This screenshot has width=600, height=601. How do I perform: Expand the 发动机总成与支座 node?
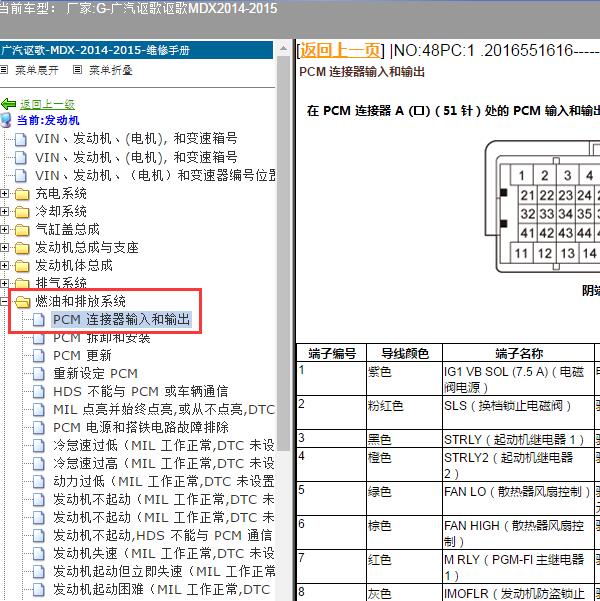4,248
